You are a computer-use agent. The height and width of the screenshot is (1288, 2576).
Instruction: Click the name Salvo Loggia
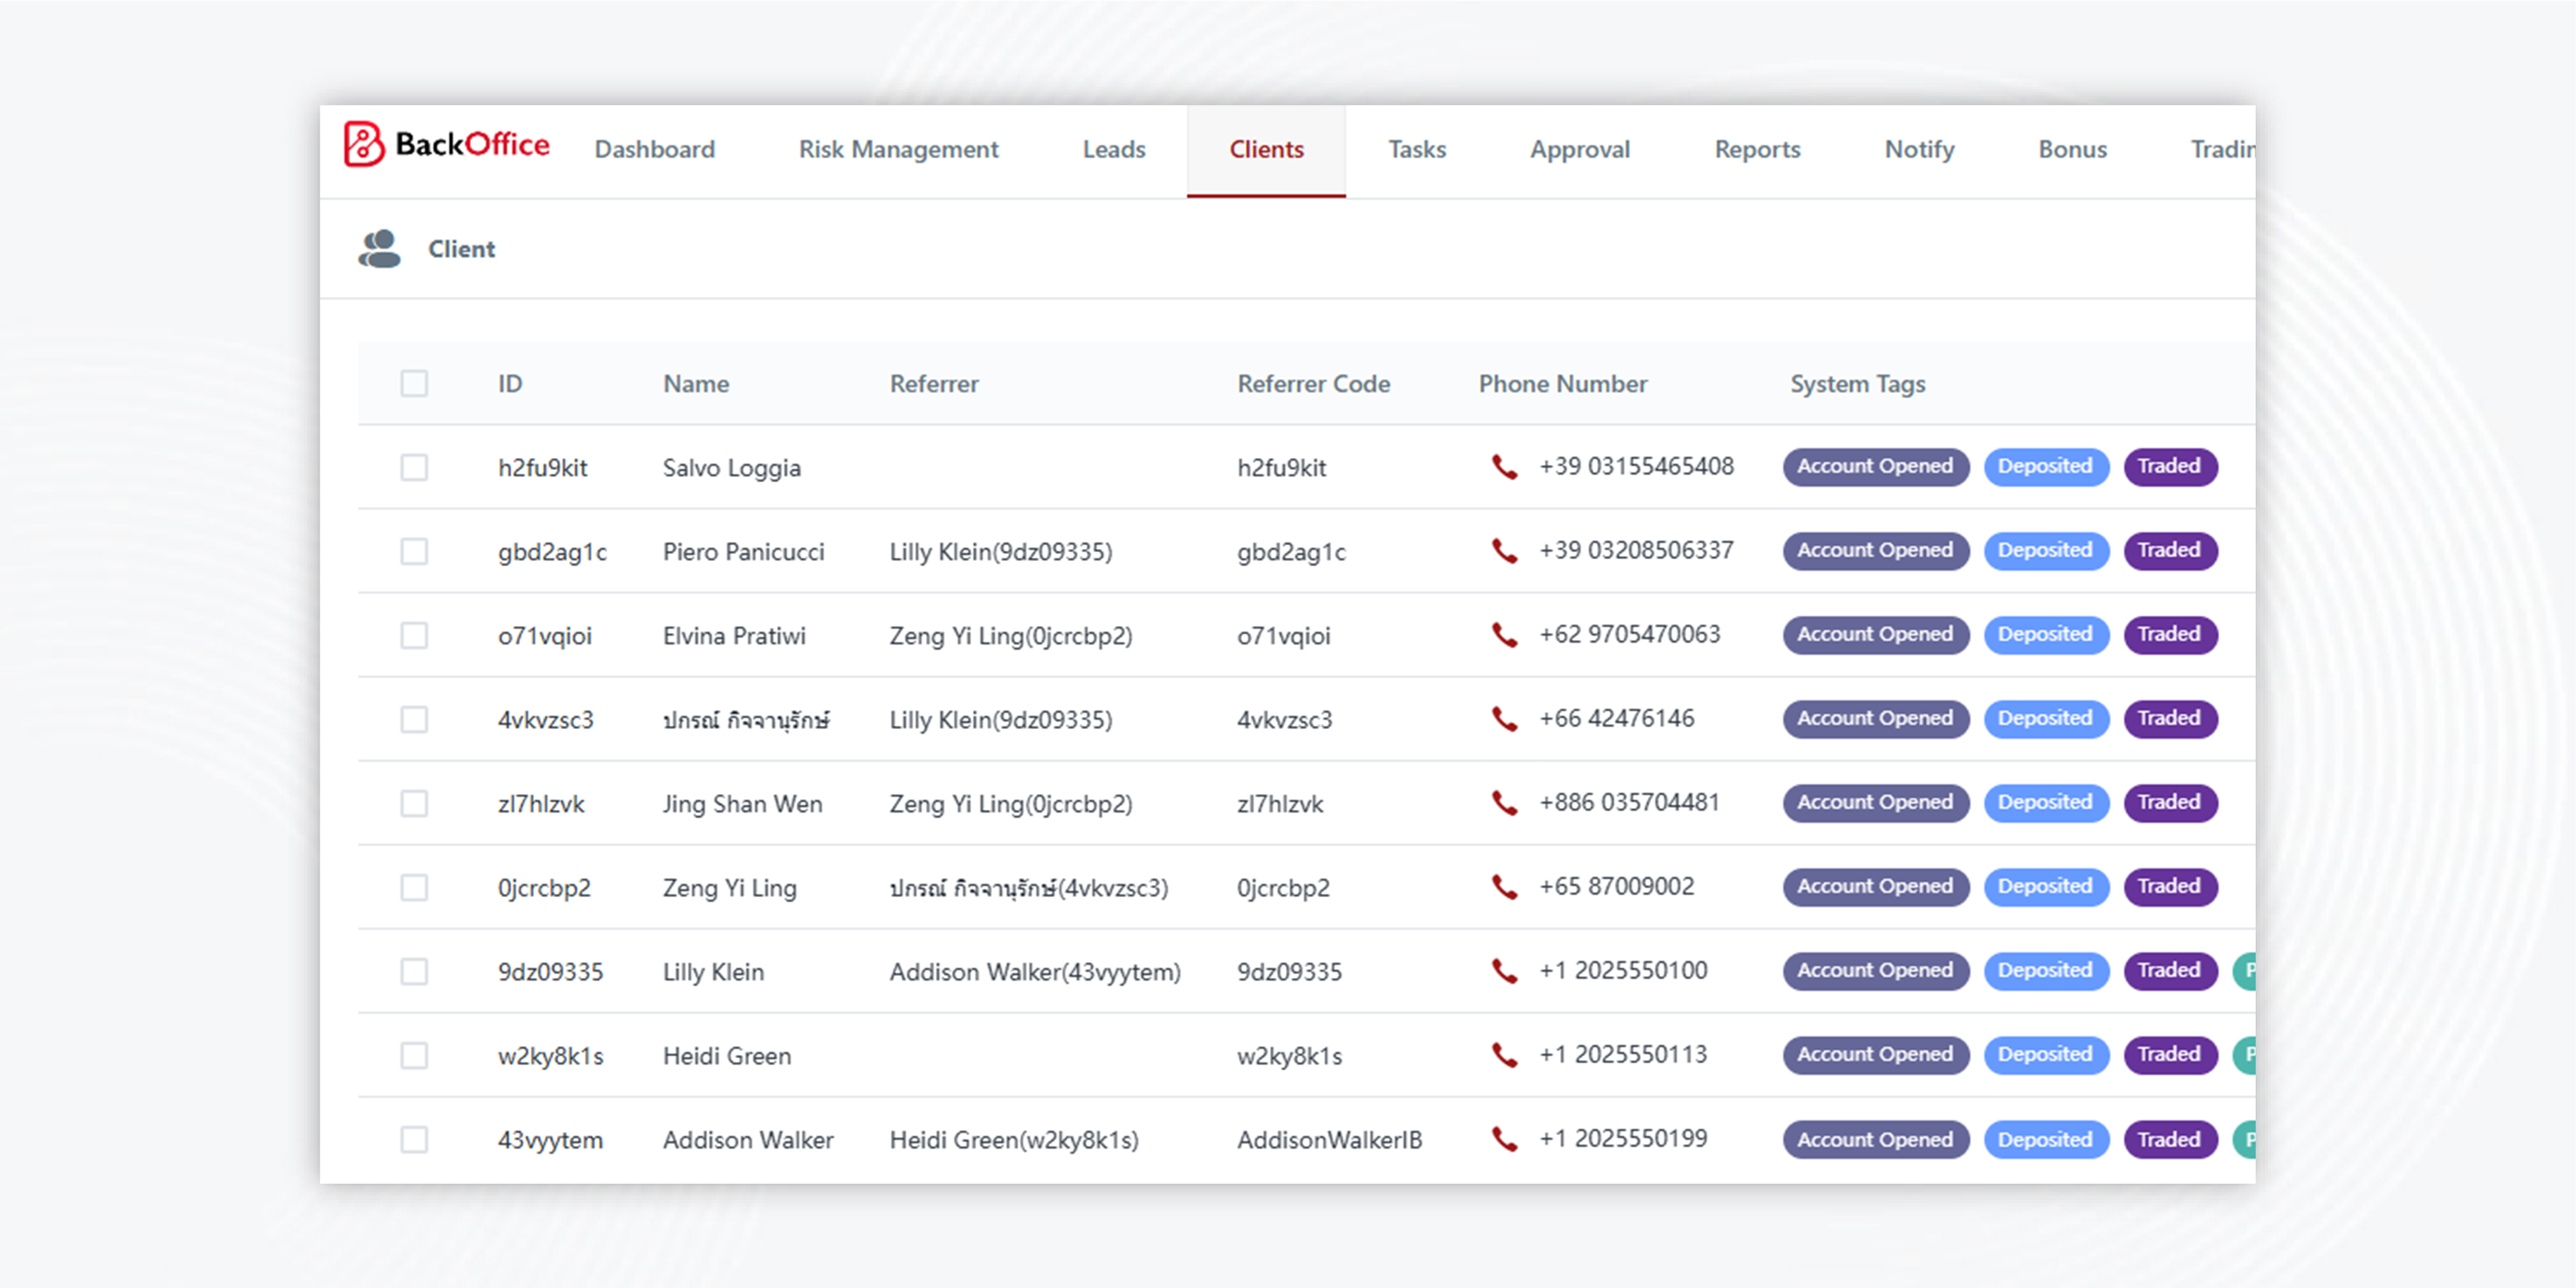732,468
